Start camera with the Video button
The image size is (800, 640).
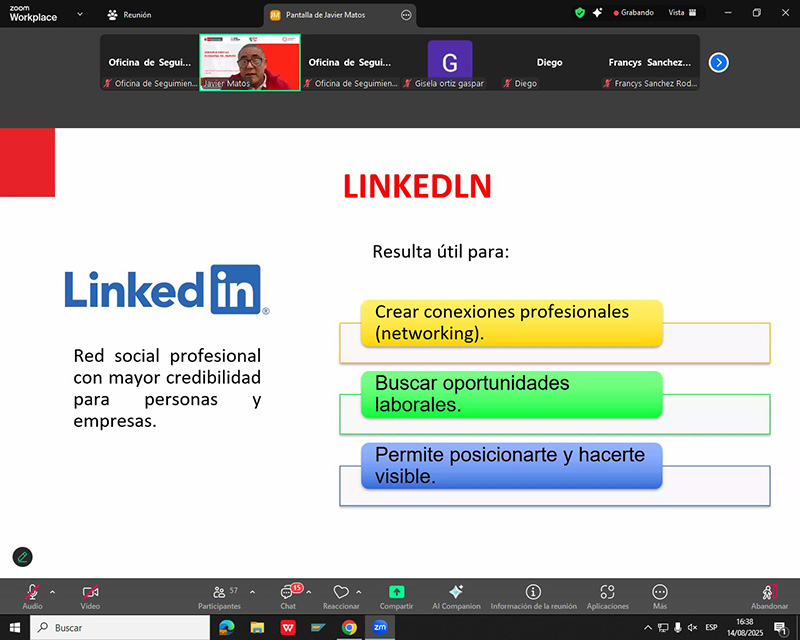tap(90, 596)
